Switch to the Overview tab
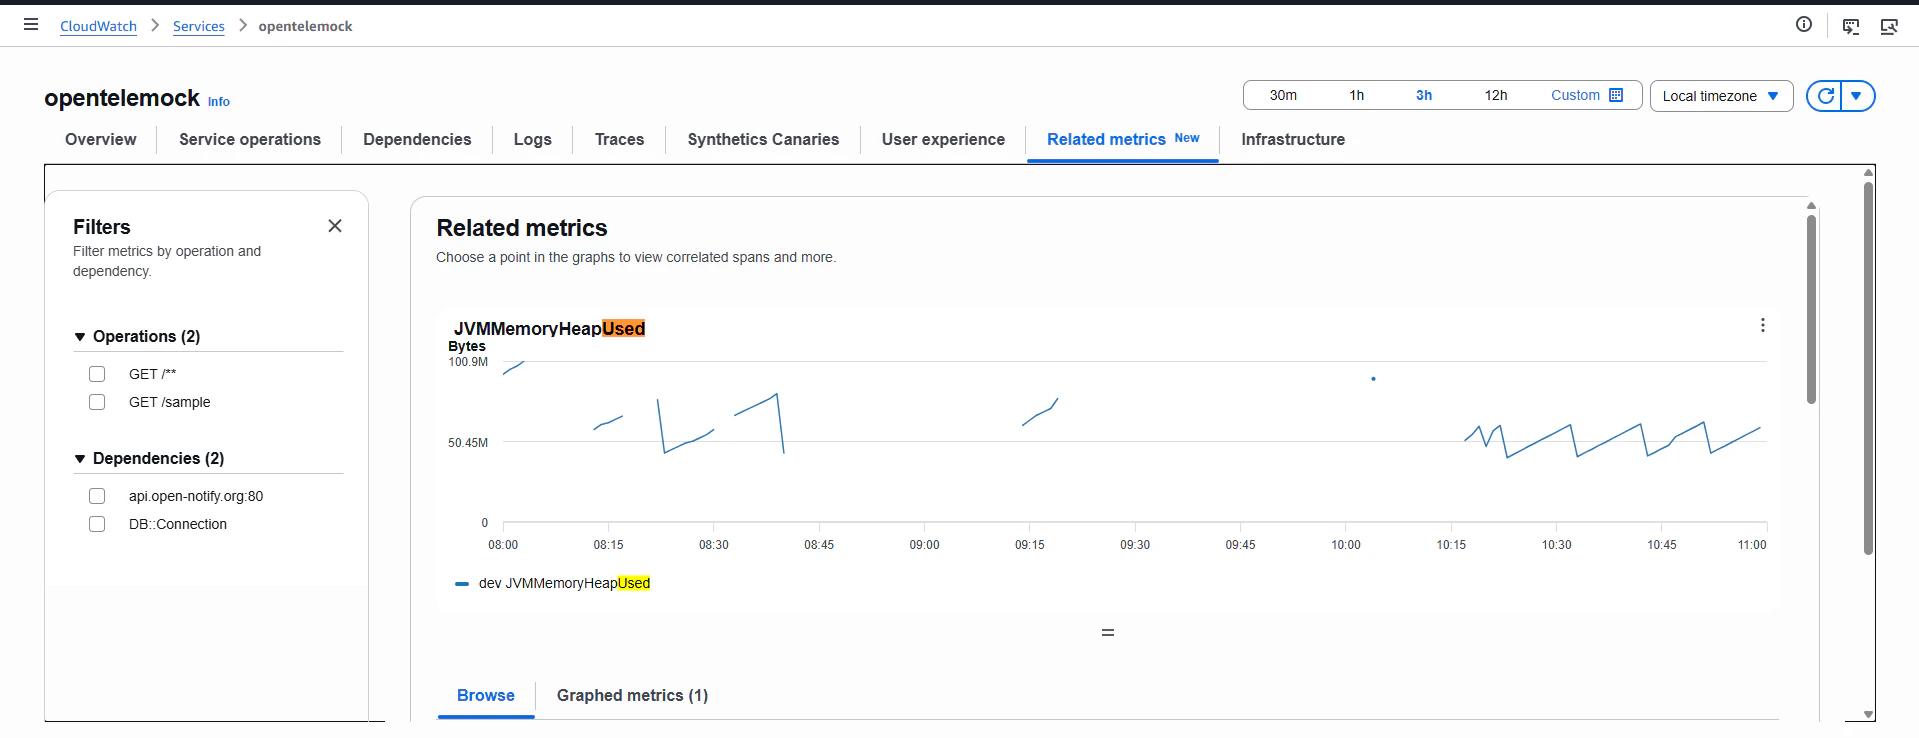1919x738 pixels. click(101, 139)
